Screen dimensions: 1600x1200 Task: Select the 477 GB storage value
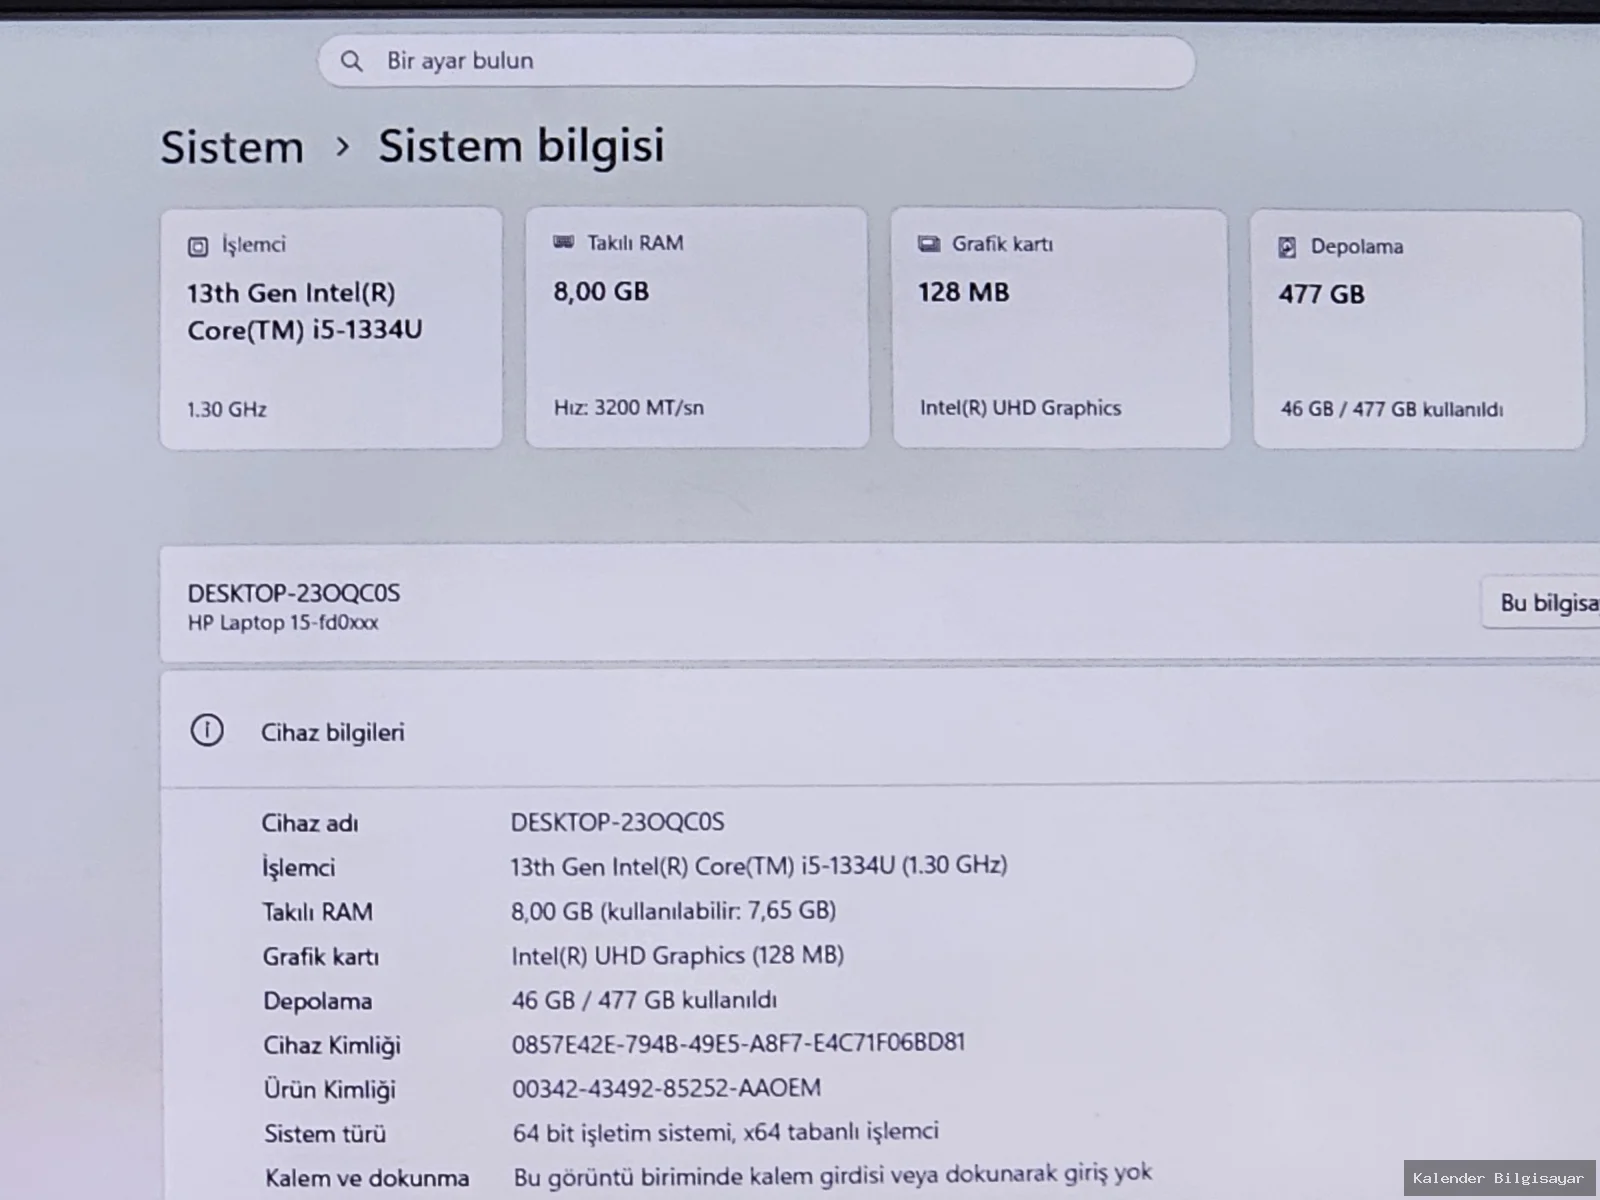pyautogui.click(x=1321, y=294)
